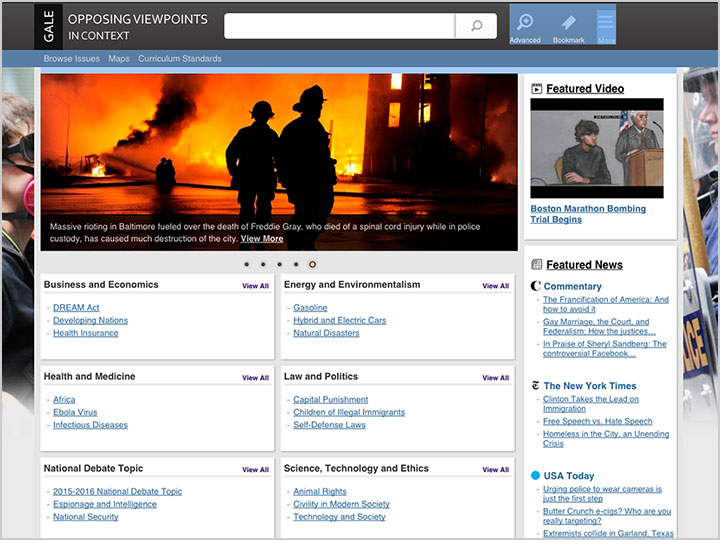Open Developing Nations topic
The width and height of the screenshot is (720, 540).
coord(90,321)
